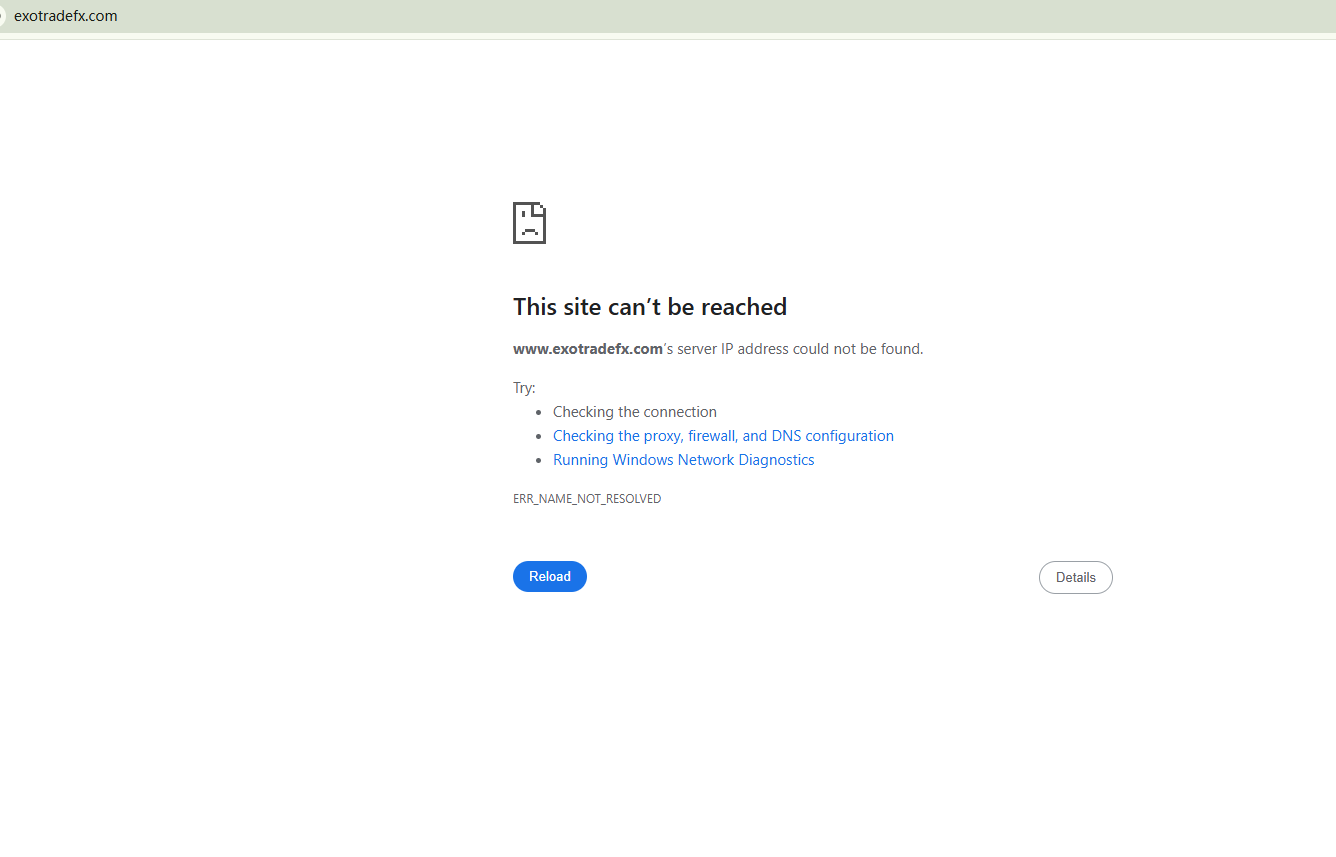Click empty address bar area right of URL

(x=700, y=16)
